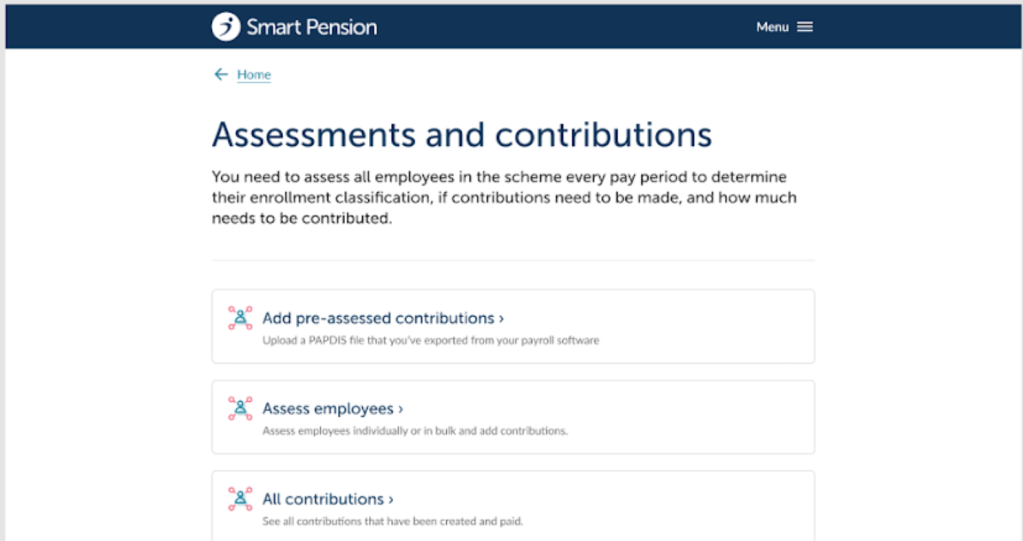
Task: Click the back arrow beside Home
Action: 221,75
